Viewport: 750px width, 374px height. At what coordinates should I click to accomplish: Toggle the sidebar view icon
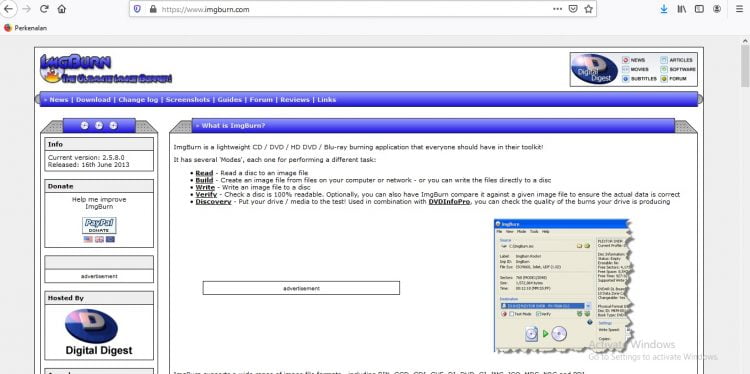[x=699, y=9]
